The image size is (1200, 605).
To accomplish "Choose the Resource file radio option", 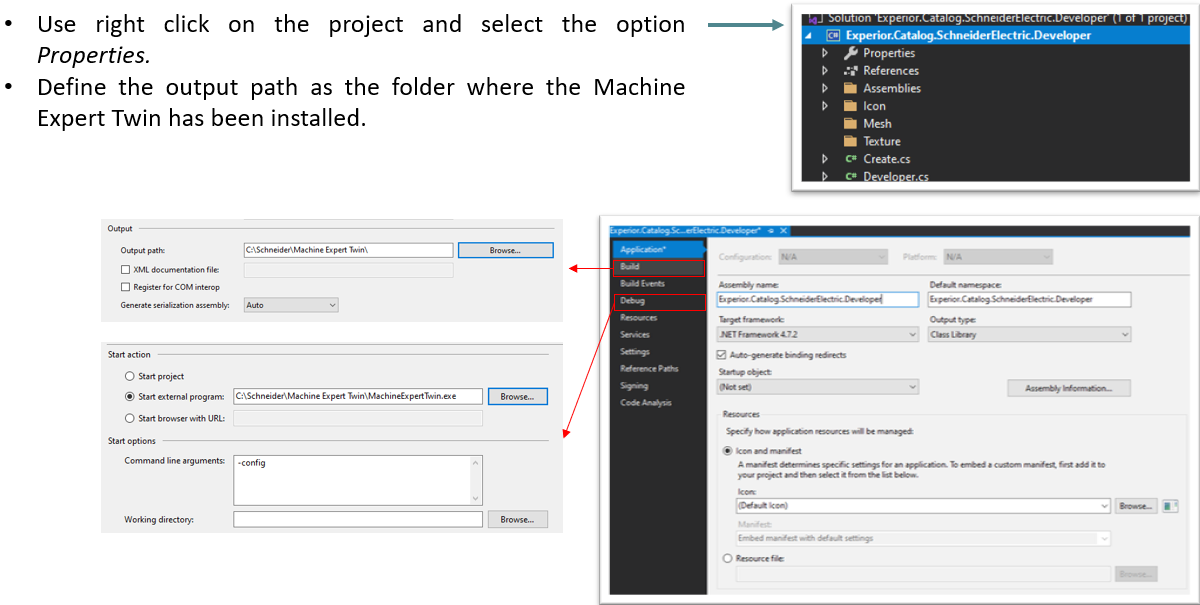I will [x=727, y=559].
